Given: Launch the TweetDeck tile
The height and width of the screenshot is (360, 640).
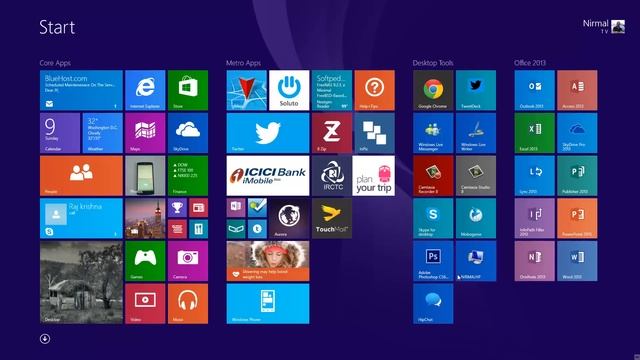Looking at the screenshot, I should (476, 90).
